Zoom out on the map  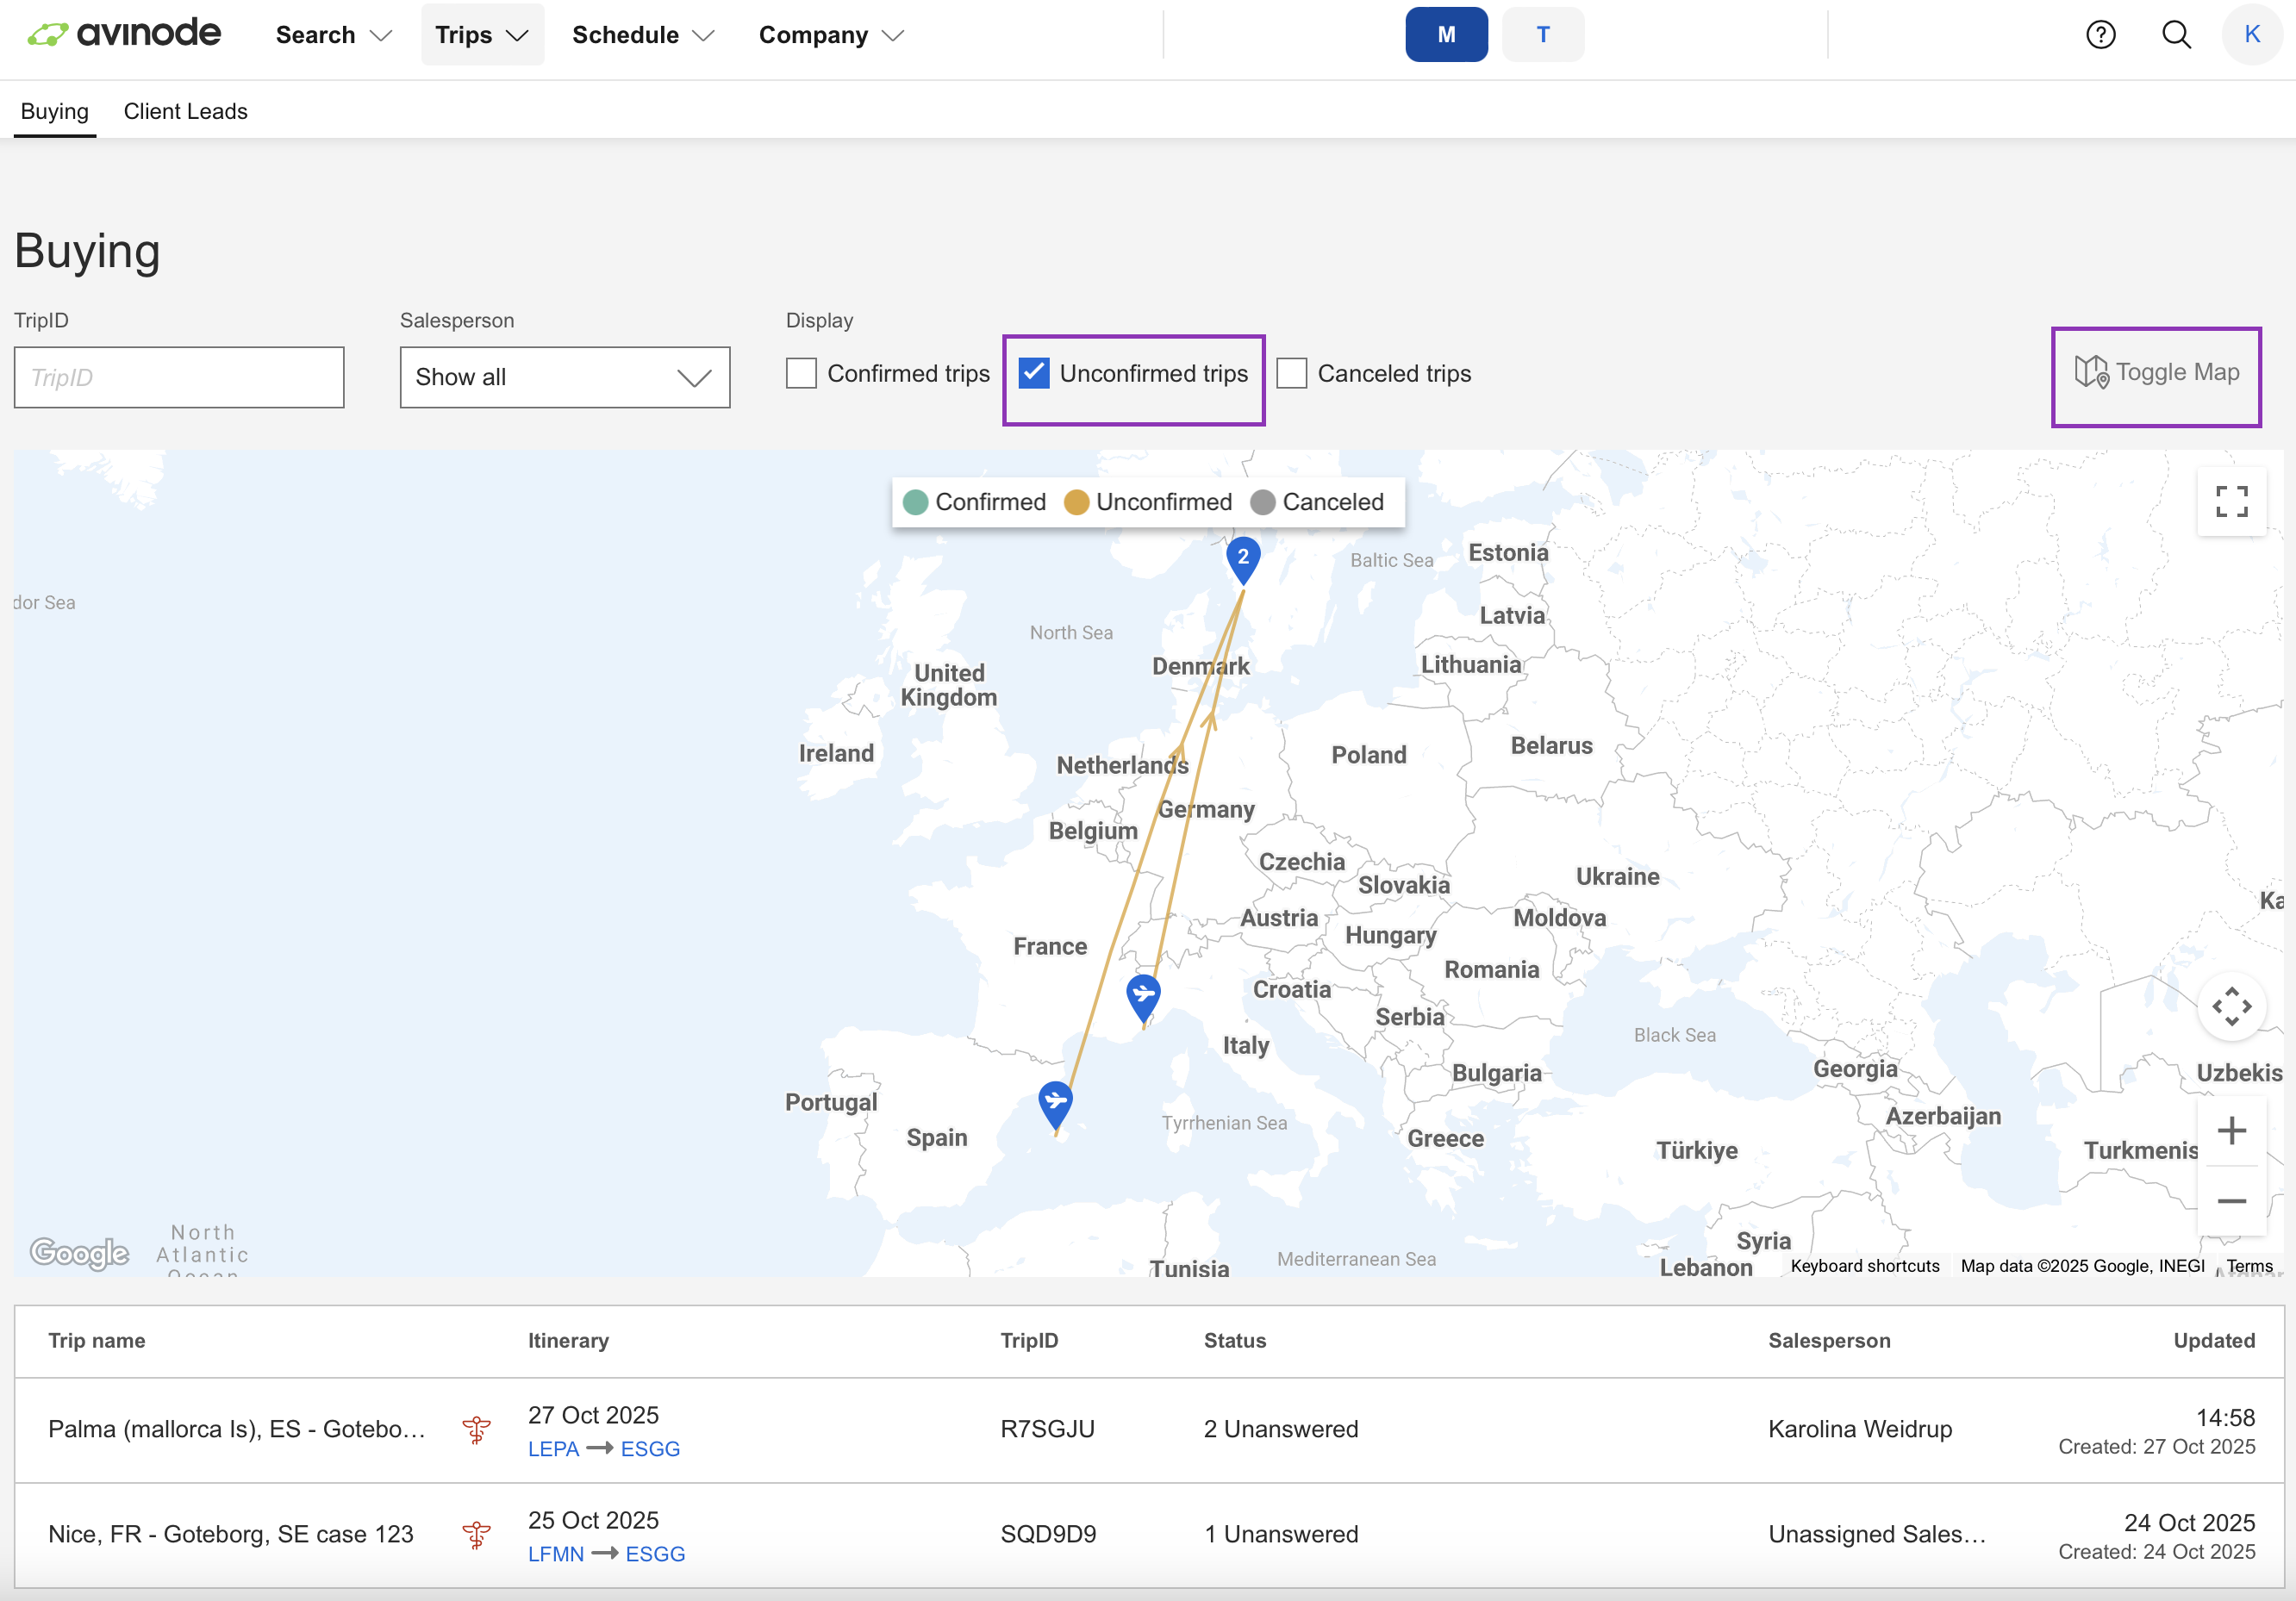click(2231, 1201)
